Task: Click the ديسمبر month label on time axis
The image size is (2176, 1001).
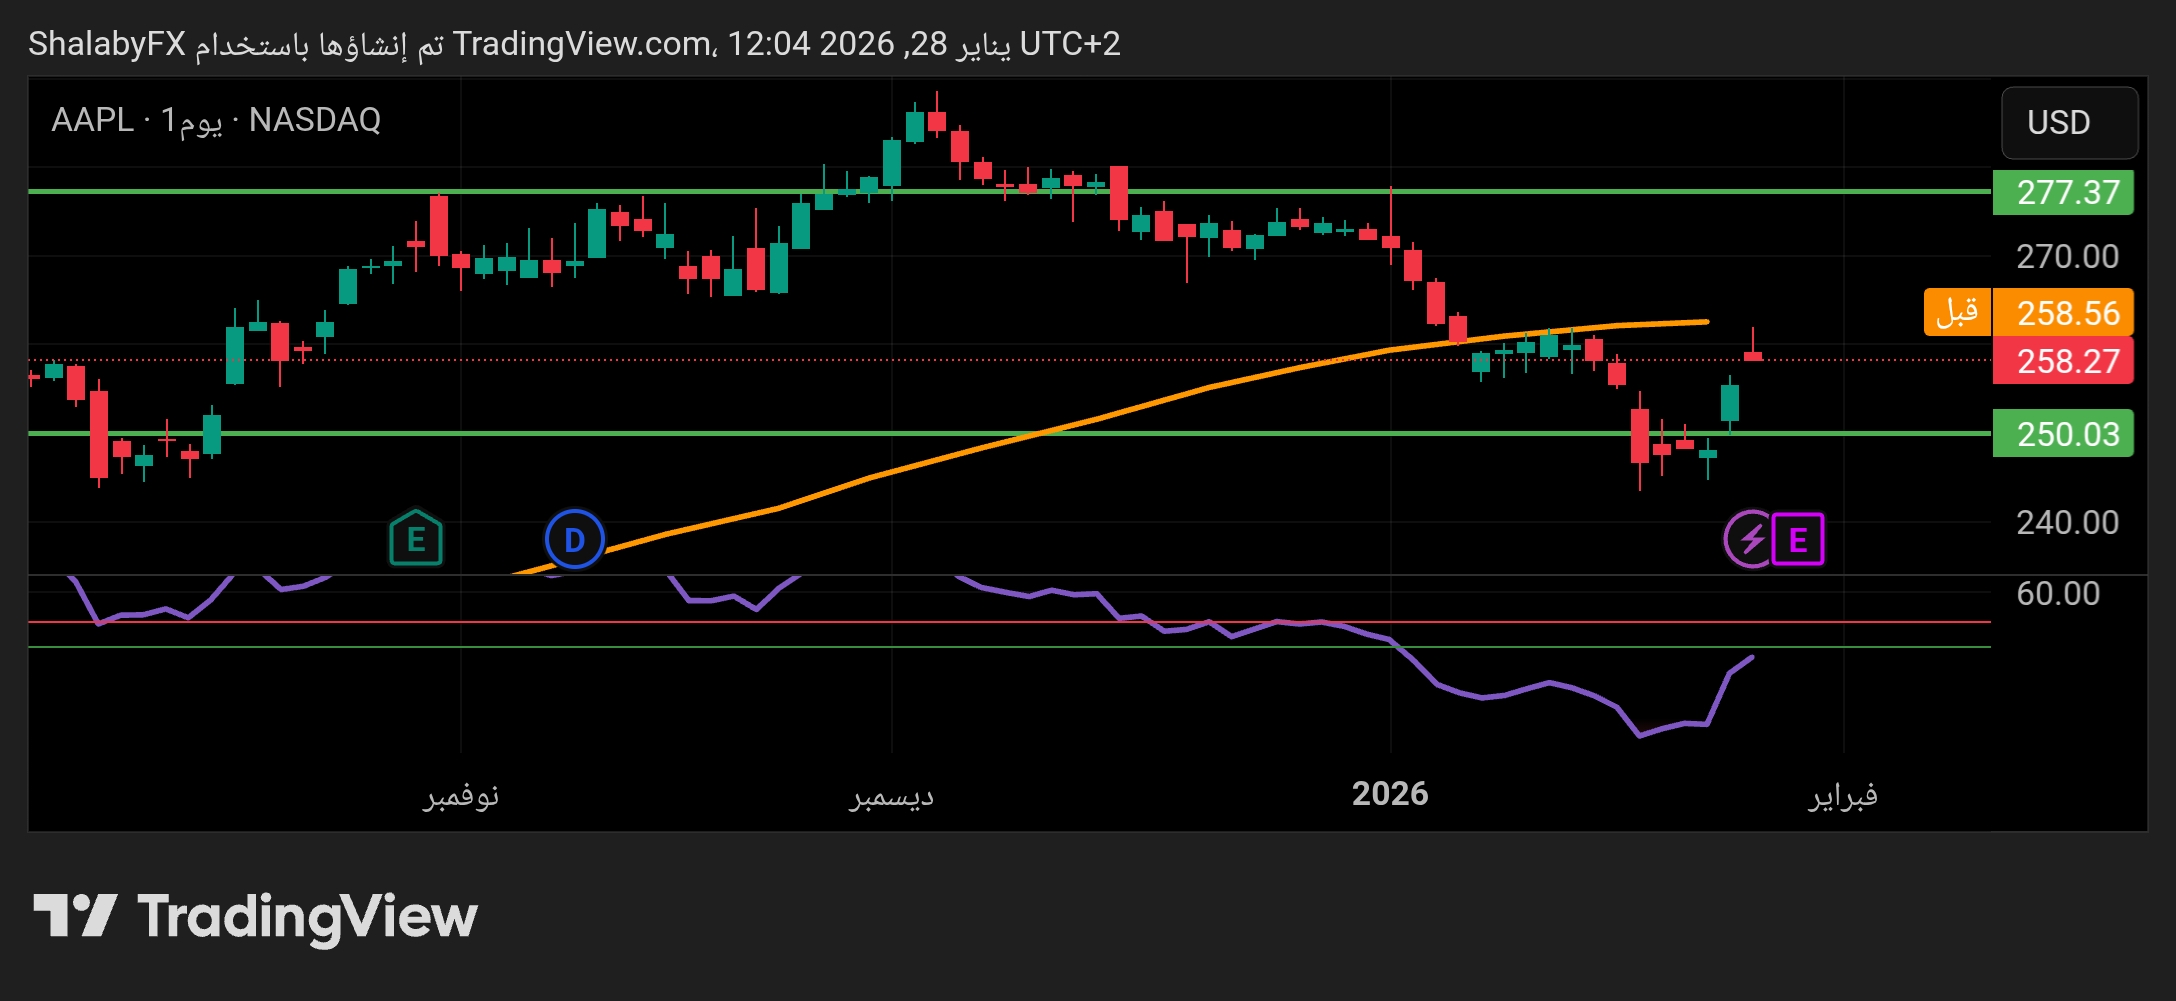Action: [891, 796]
